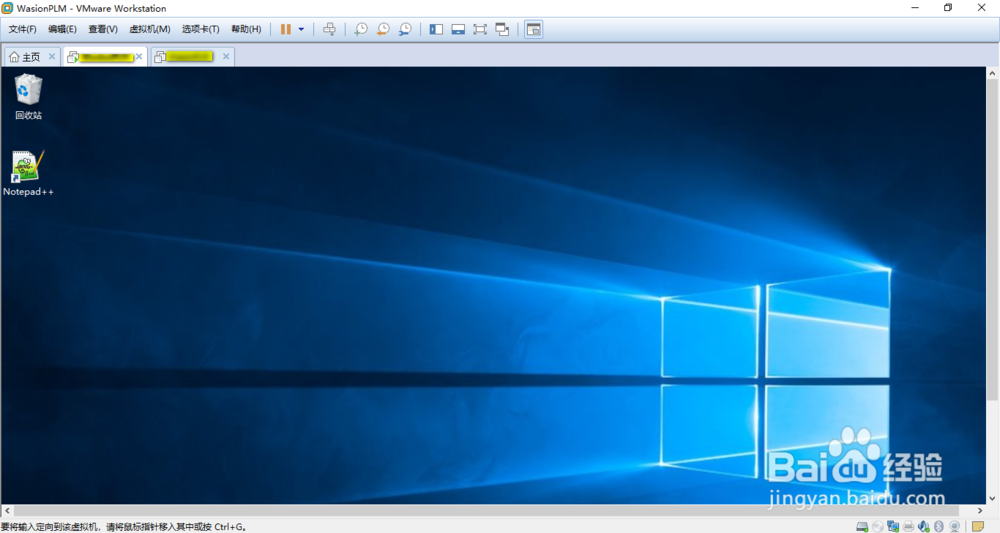Select the 回收站 recycle bin desktop icon

click(28, 97)
